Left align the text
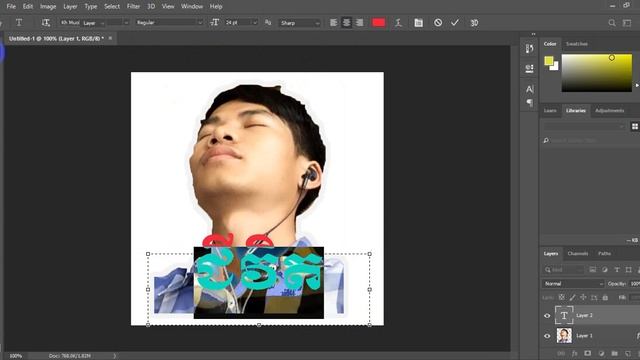Image resolution: width=640 pixels, height=360 pixels. 333,23
